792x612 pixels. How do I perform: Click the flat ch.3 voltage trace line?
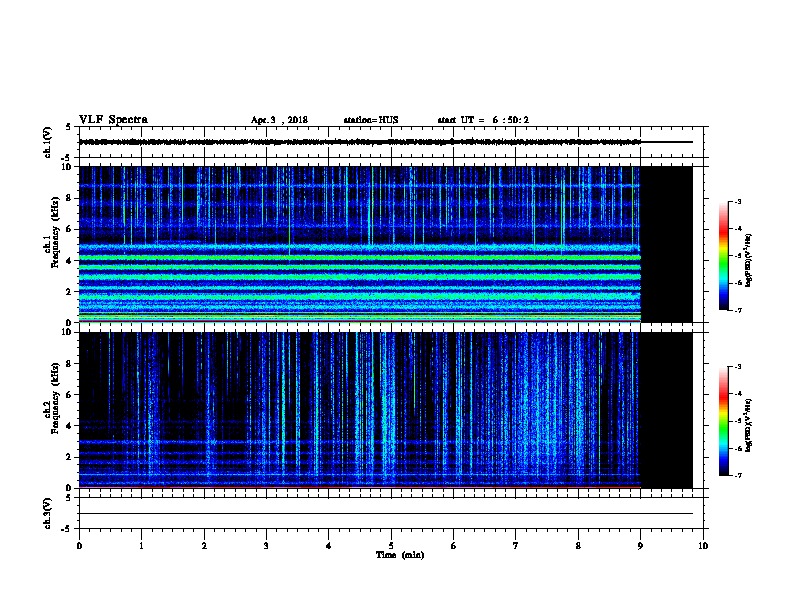(385, 514)
